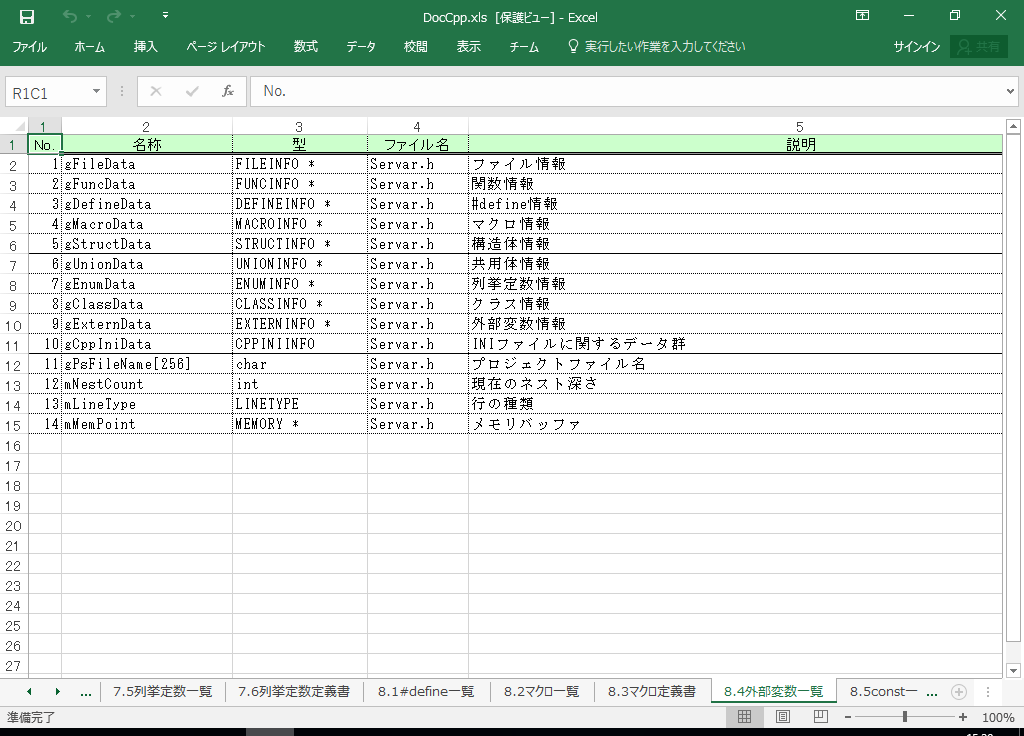Screen dimensions: 1024x736
Task: Click zoom out minus button
Action: pyautogui.click(x=847, y=717)
